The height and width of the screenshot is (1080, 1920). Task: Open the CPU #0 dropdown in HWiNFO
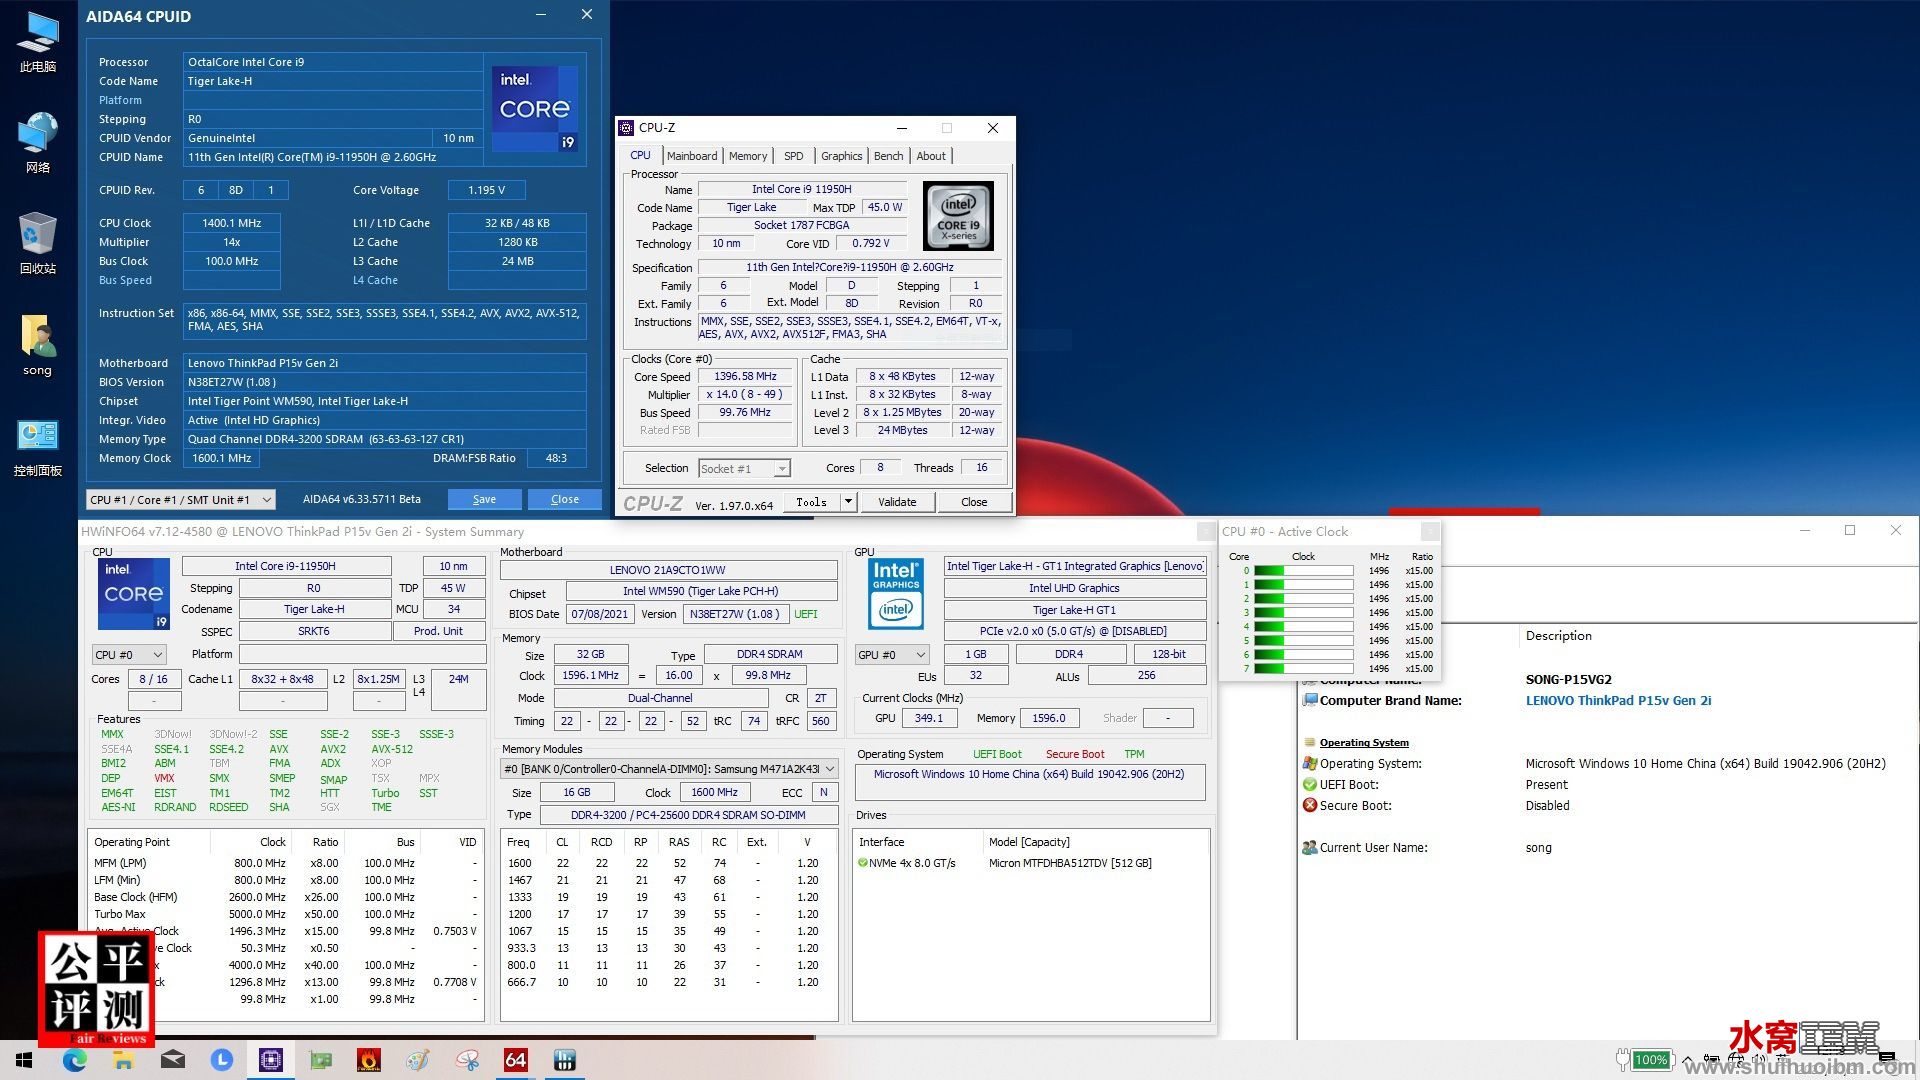(129, 655)
